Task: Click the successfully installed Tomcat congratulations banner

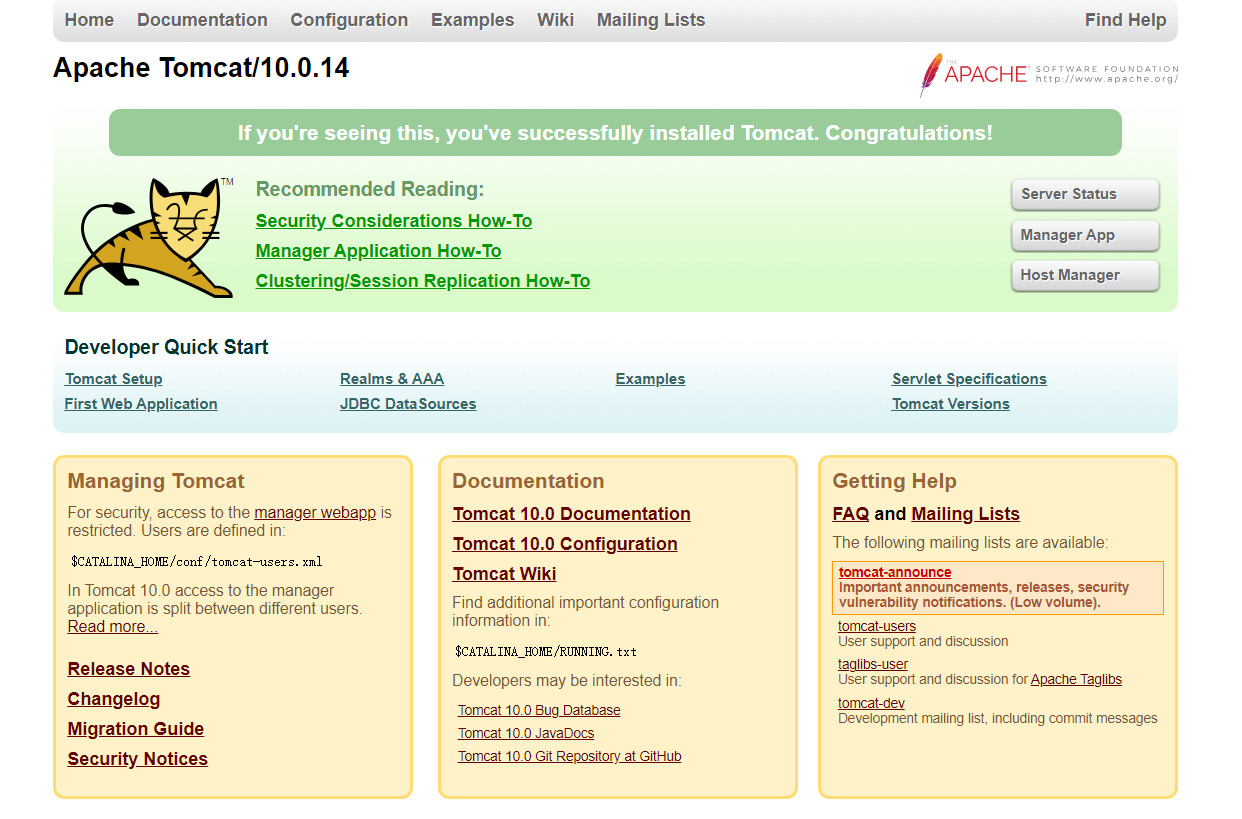Action: pos(615,133)
